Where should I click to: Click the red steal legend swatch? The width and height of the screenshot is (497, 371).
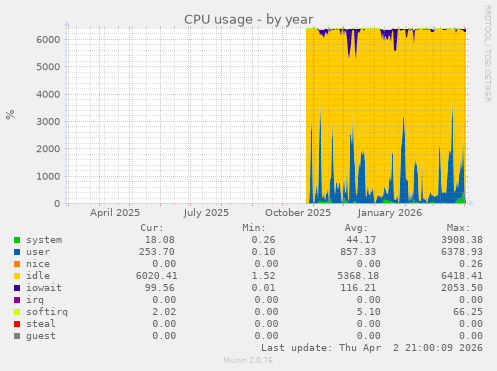point(17,324)
